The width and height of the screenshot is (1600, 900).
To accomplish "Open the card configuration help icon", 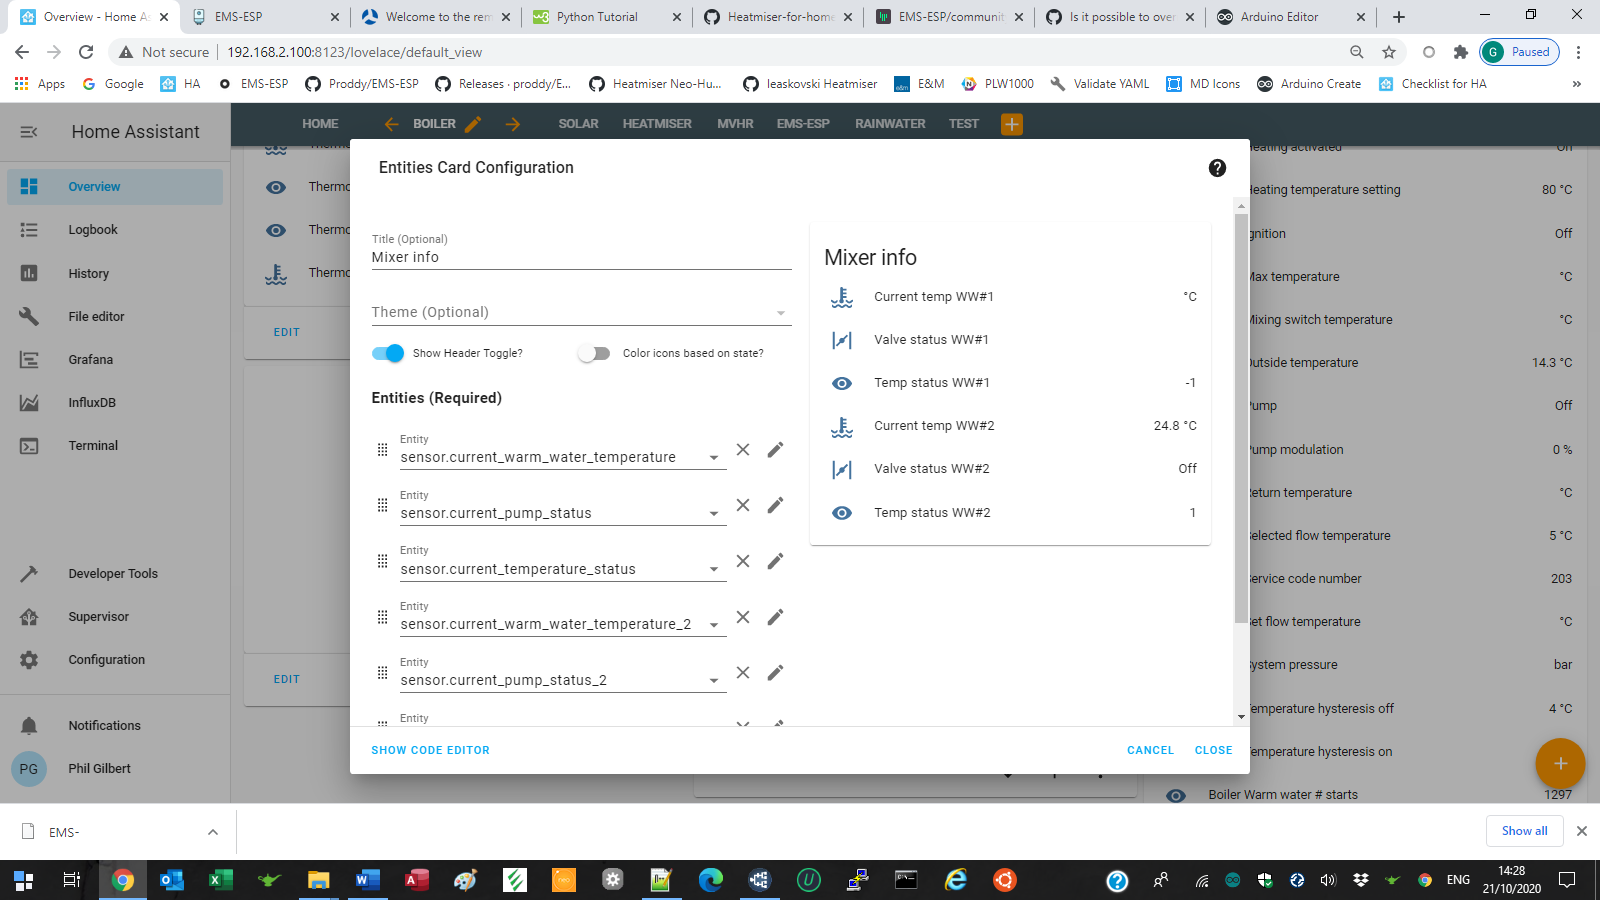I will pyautogui.click(x=1217, y=168).
